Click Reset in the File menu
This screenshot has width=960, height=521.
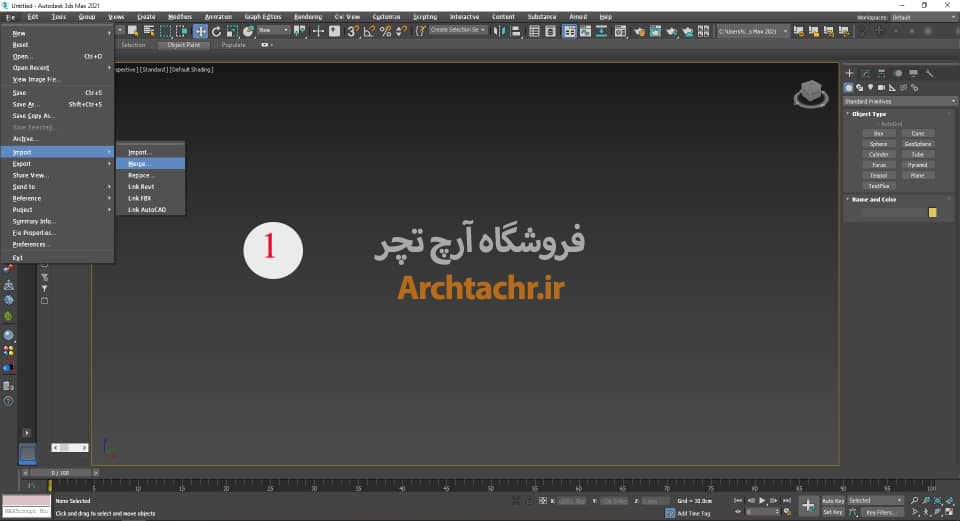coord(57,45)
